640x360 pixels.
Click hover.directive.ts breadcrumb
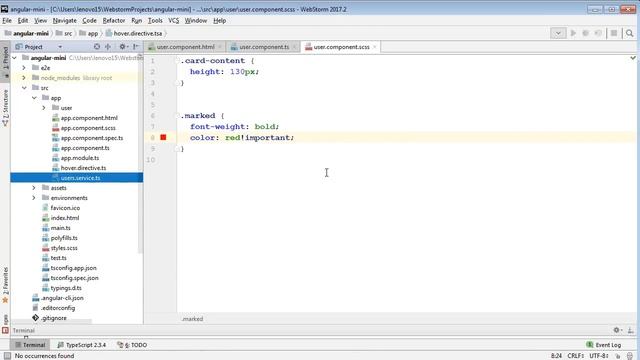(x=134, y=33)
